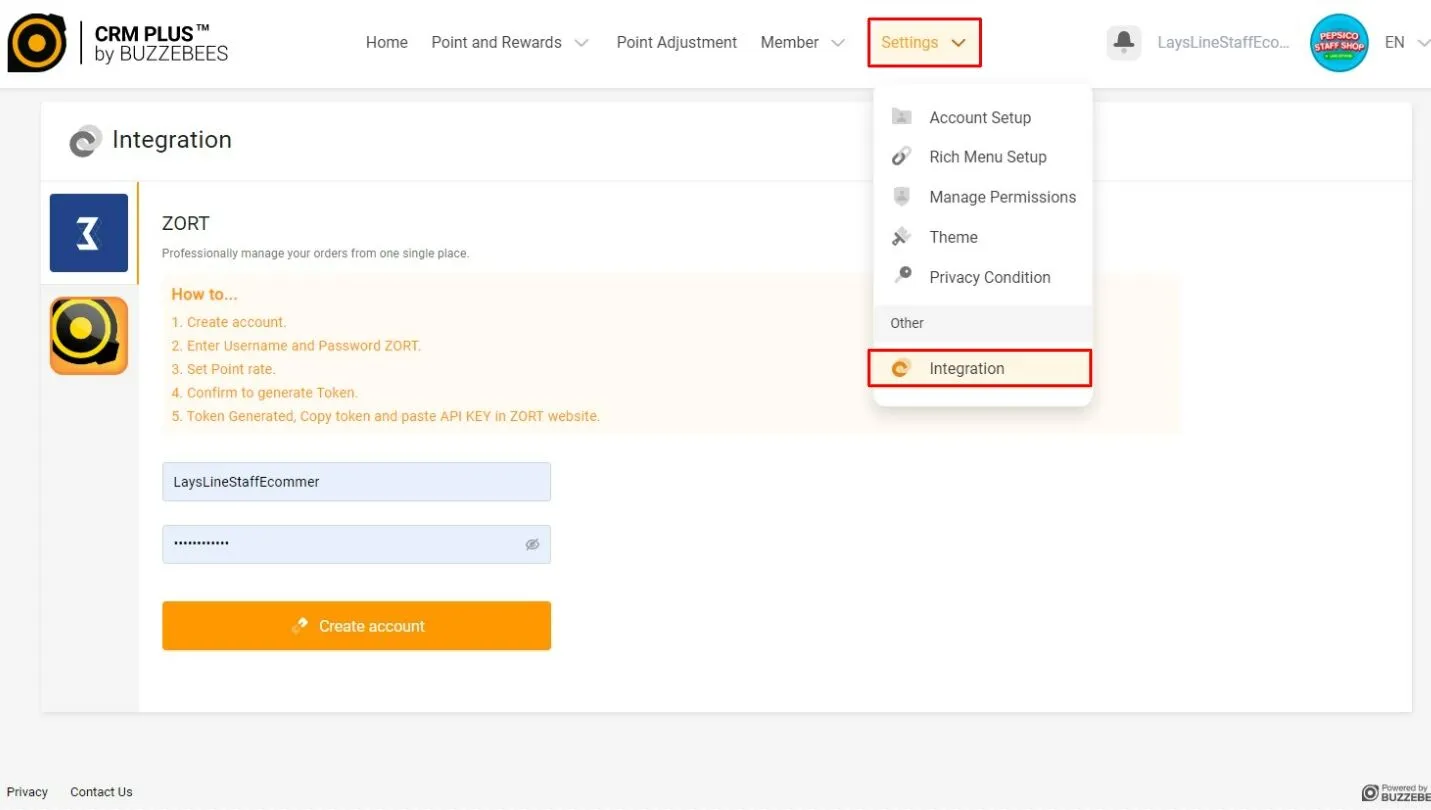Open the EN language selector
Image resolution: width=1431 pixels, height=810 pixels.
pyautogui.click(x=1405, y=43)
